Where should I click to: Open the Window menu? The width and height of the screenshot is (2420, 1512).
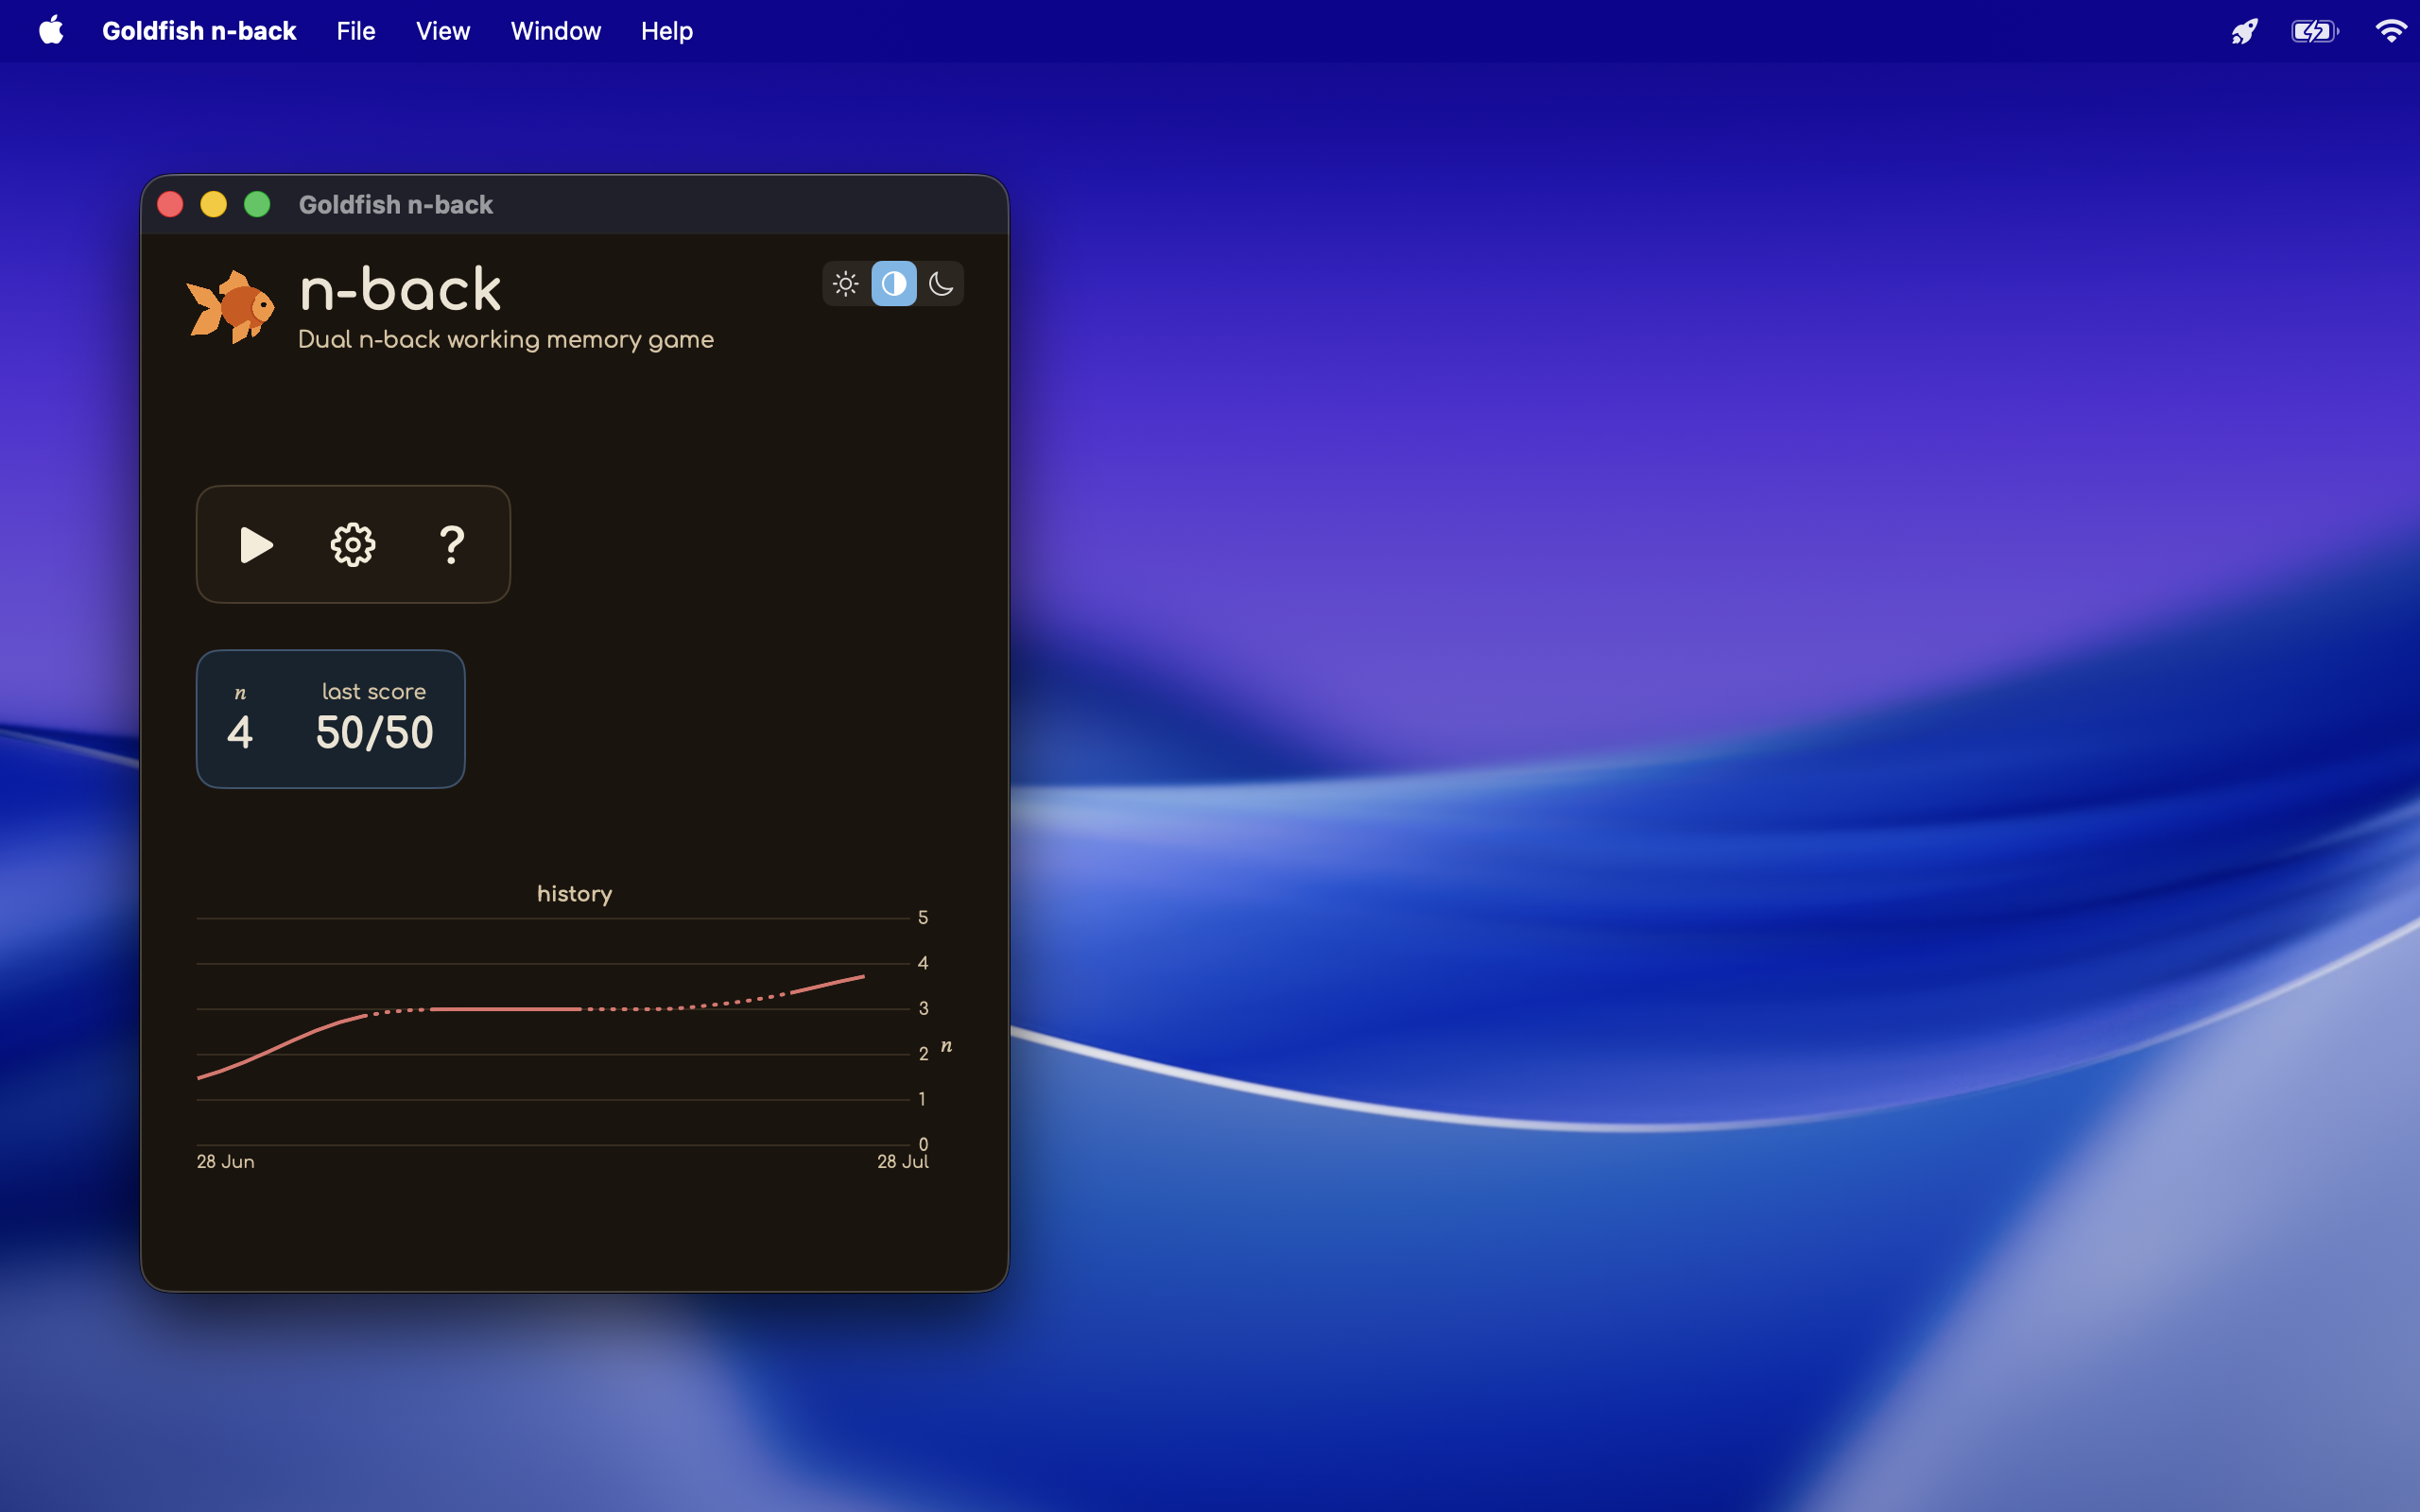[x=556, y=31]
